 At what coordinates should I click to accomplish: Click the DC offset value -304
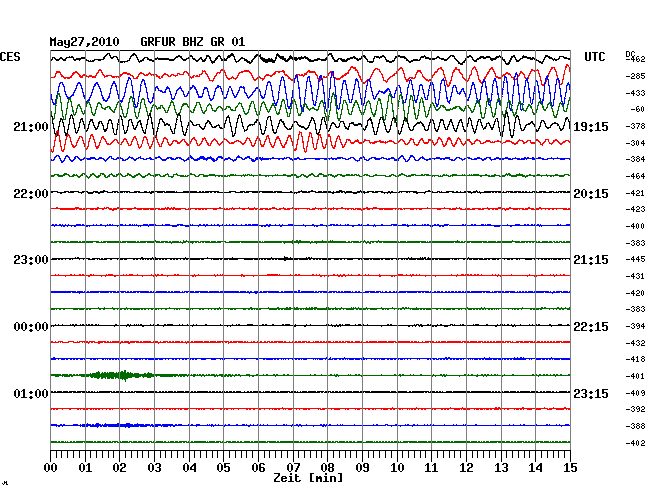coord(635,143)
